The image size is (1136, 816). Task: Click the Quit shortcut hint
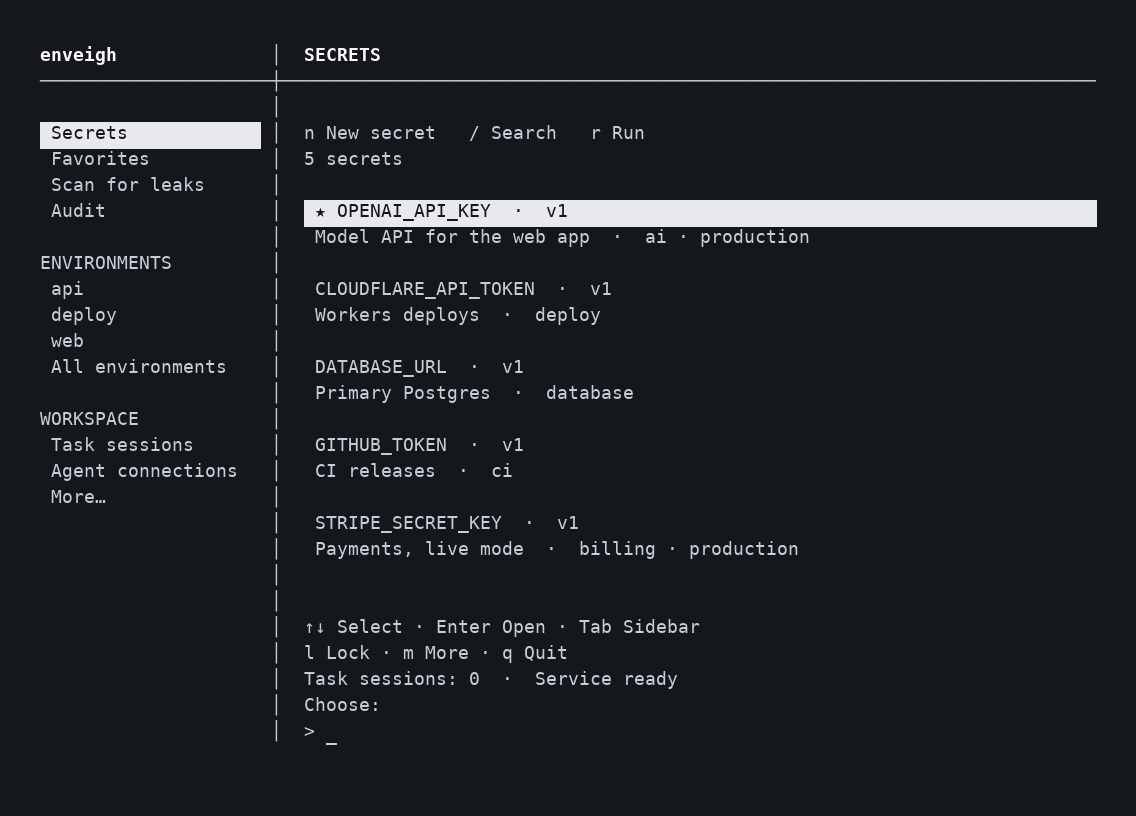point(535,654)
